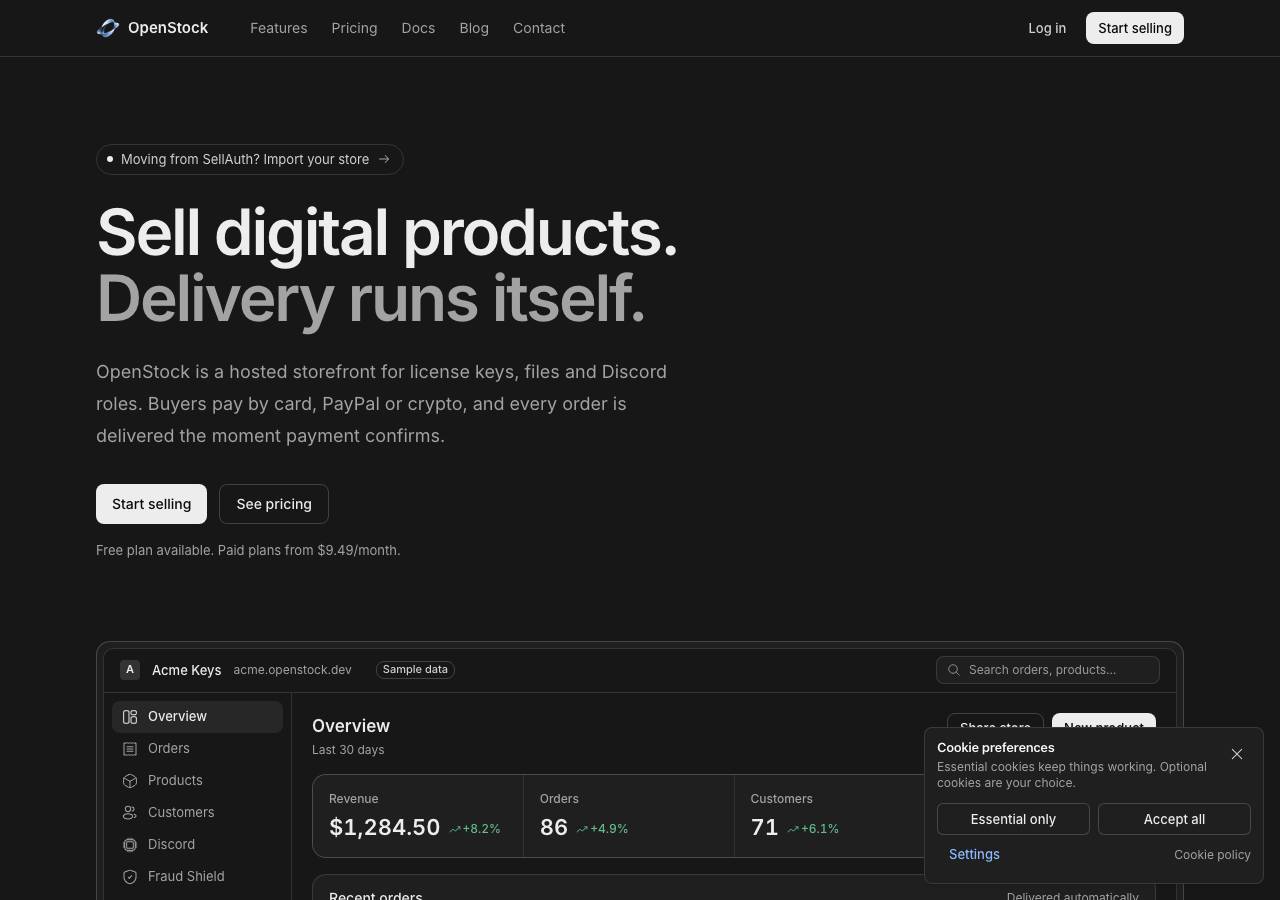
Task: Click the Products box icon in sidebar
Action: (x=130, y=781)
